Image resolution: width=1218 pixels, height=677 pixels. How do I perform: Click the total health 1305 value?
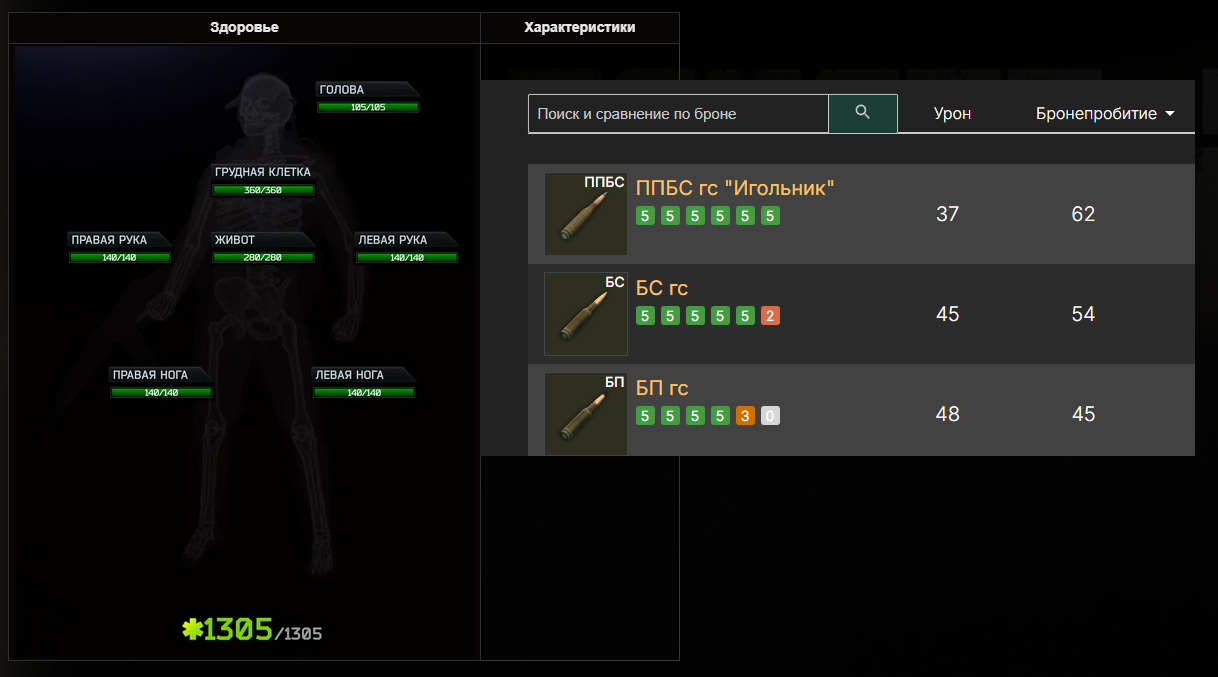[238, 629]
